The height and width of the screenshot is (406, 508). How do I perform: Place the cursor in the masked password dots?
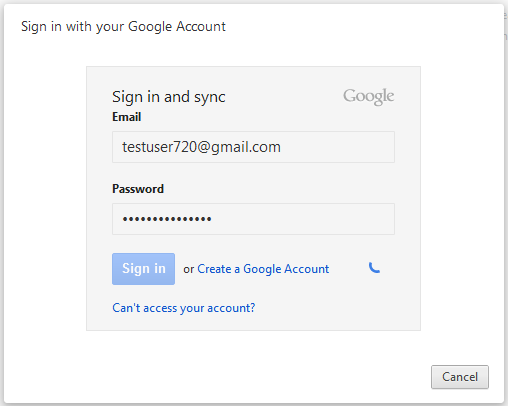[x=167, y=219]
